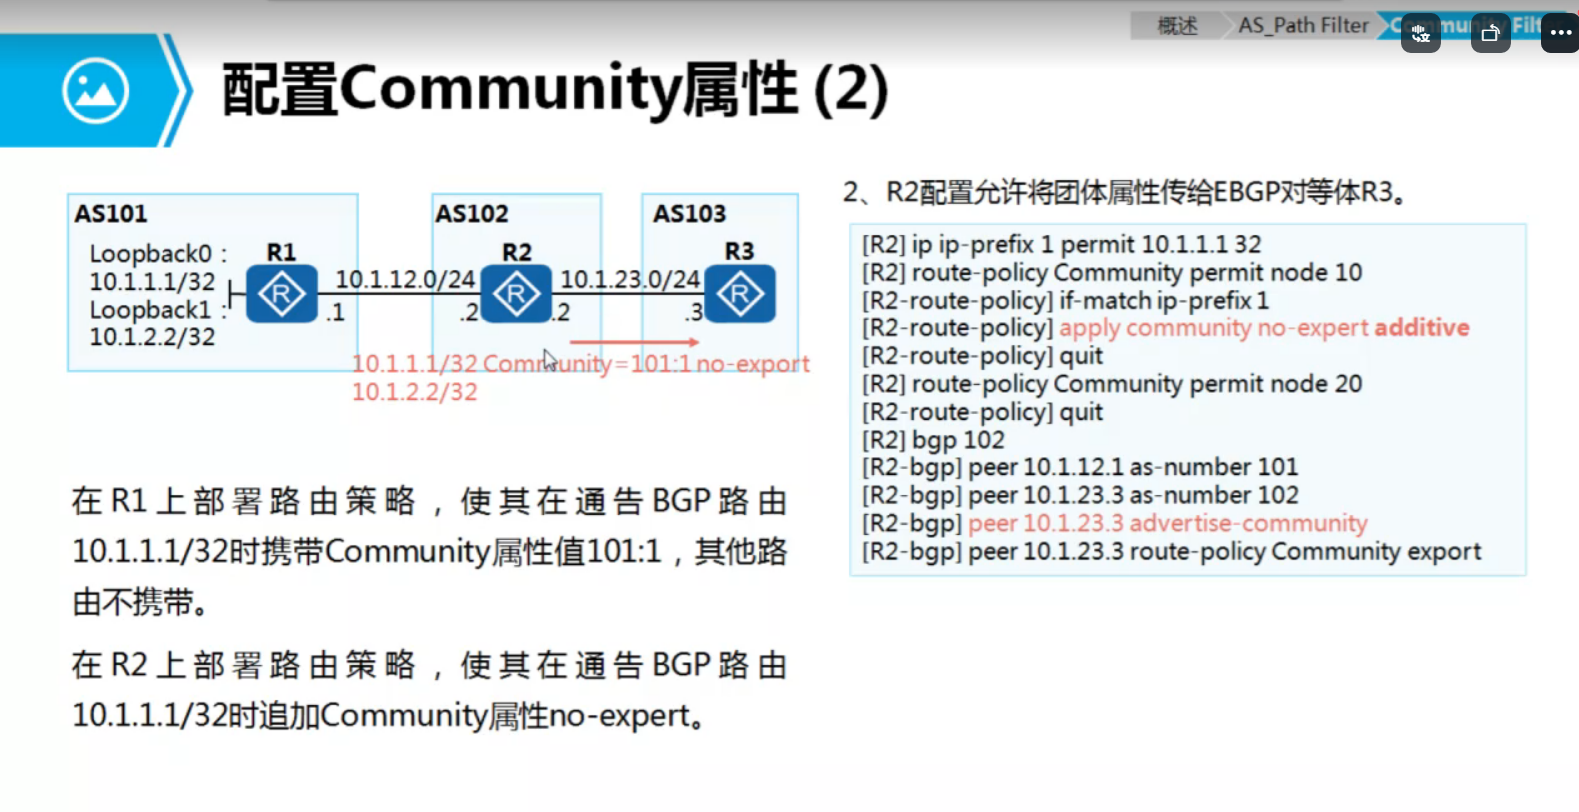Click the line 'ip ip-prefix 1 permit 10.1.1.1 32'
The width and height of the screenshot is (1579, 812).
coord(1062,244)
